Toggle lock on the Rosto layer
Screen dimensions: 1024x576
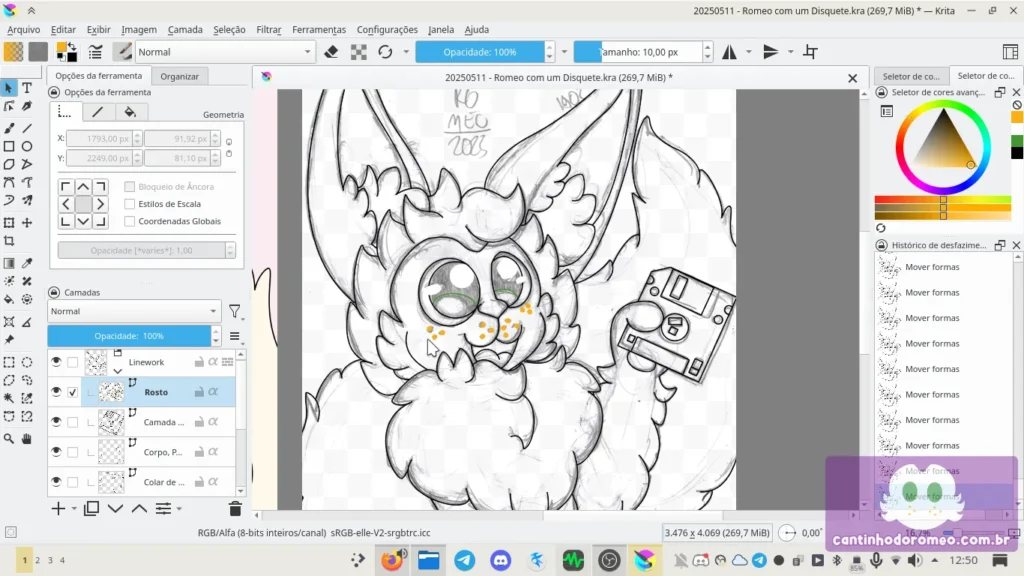tap(199, 392)
